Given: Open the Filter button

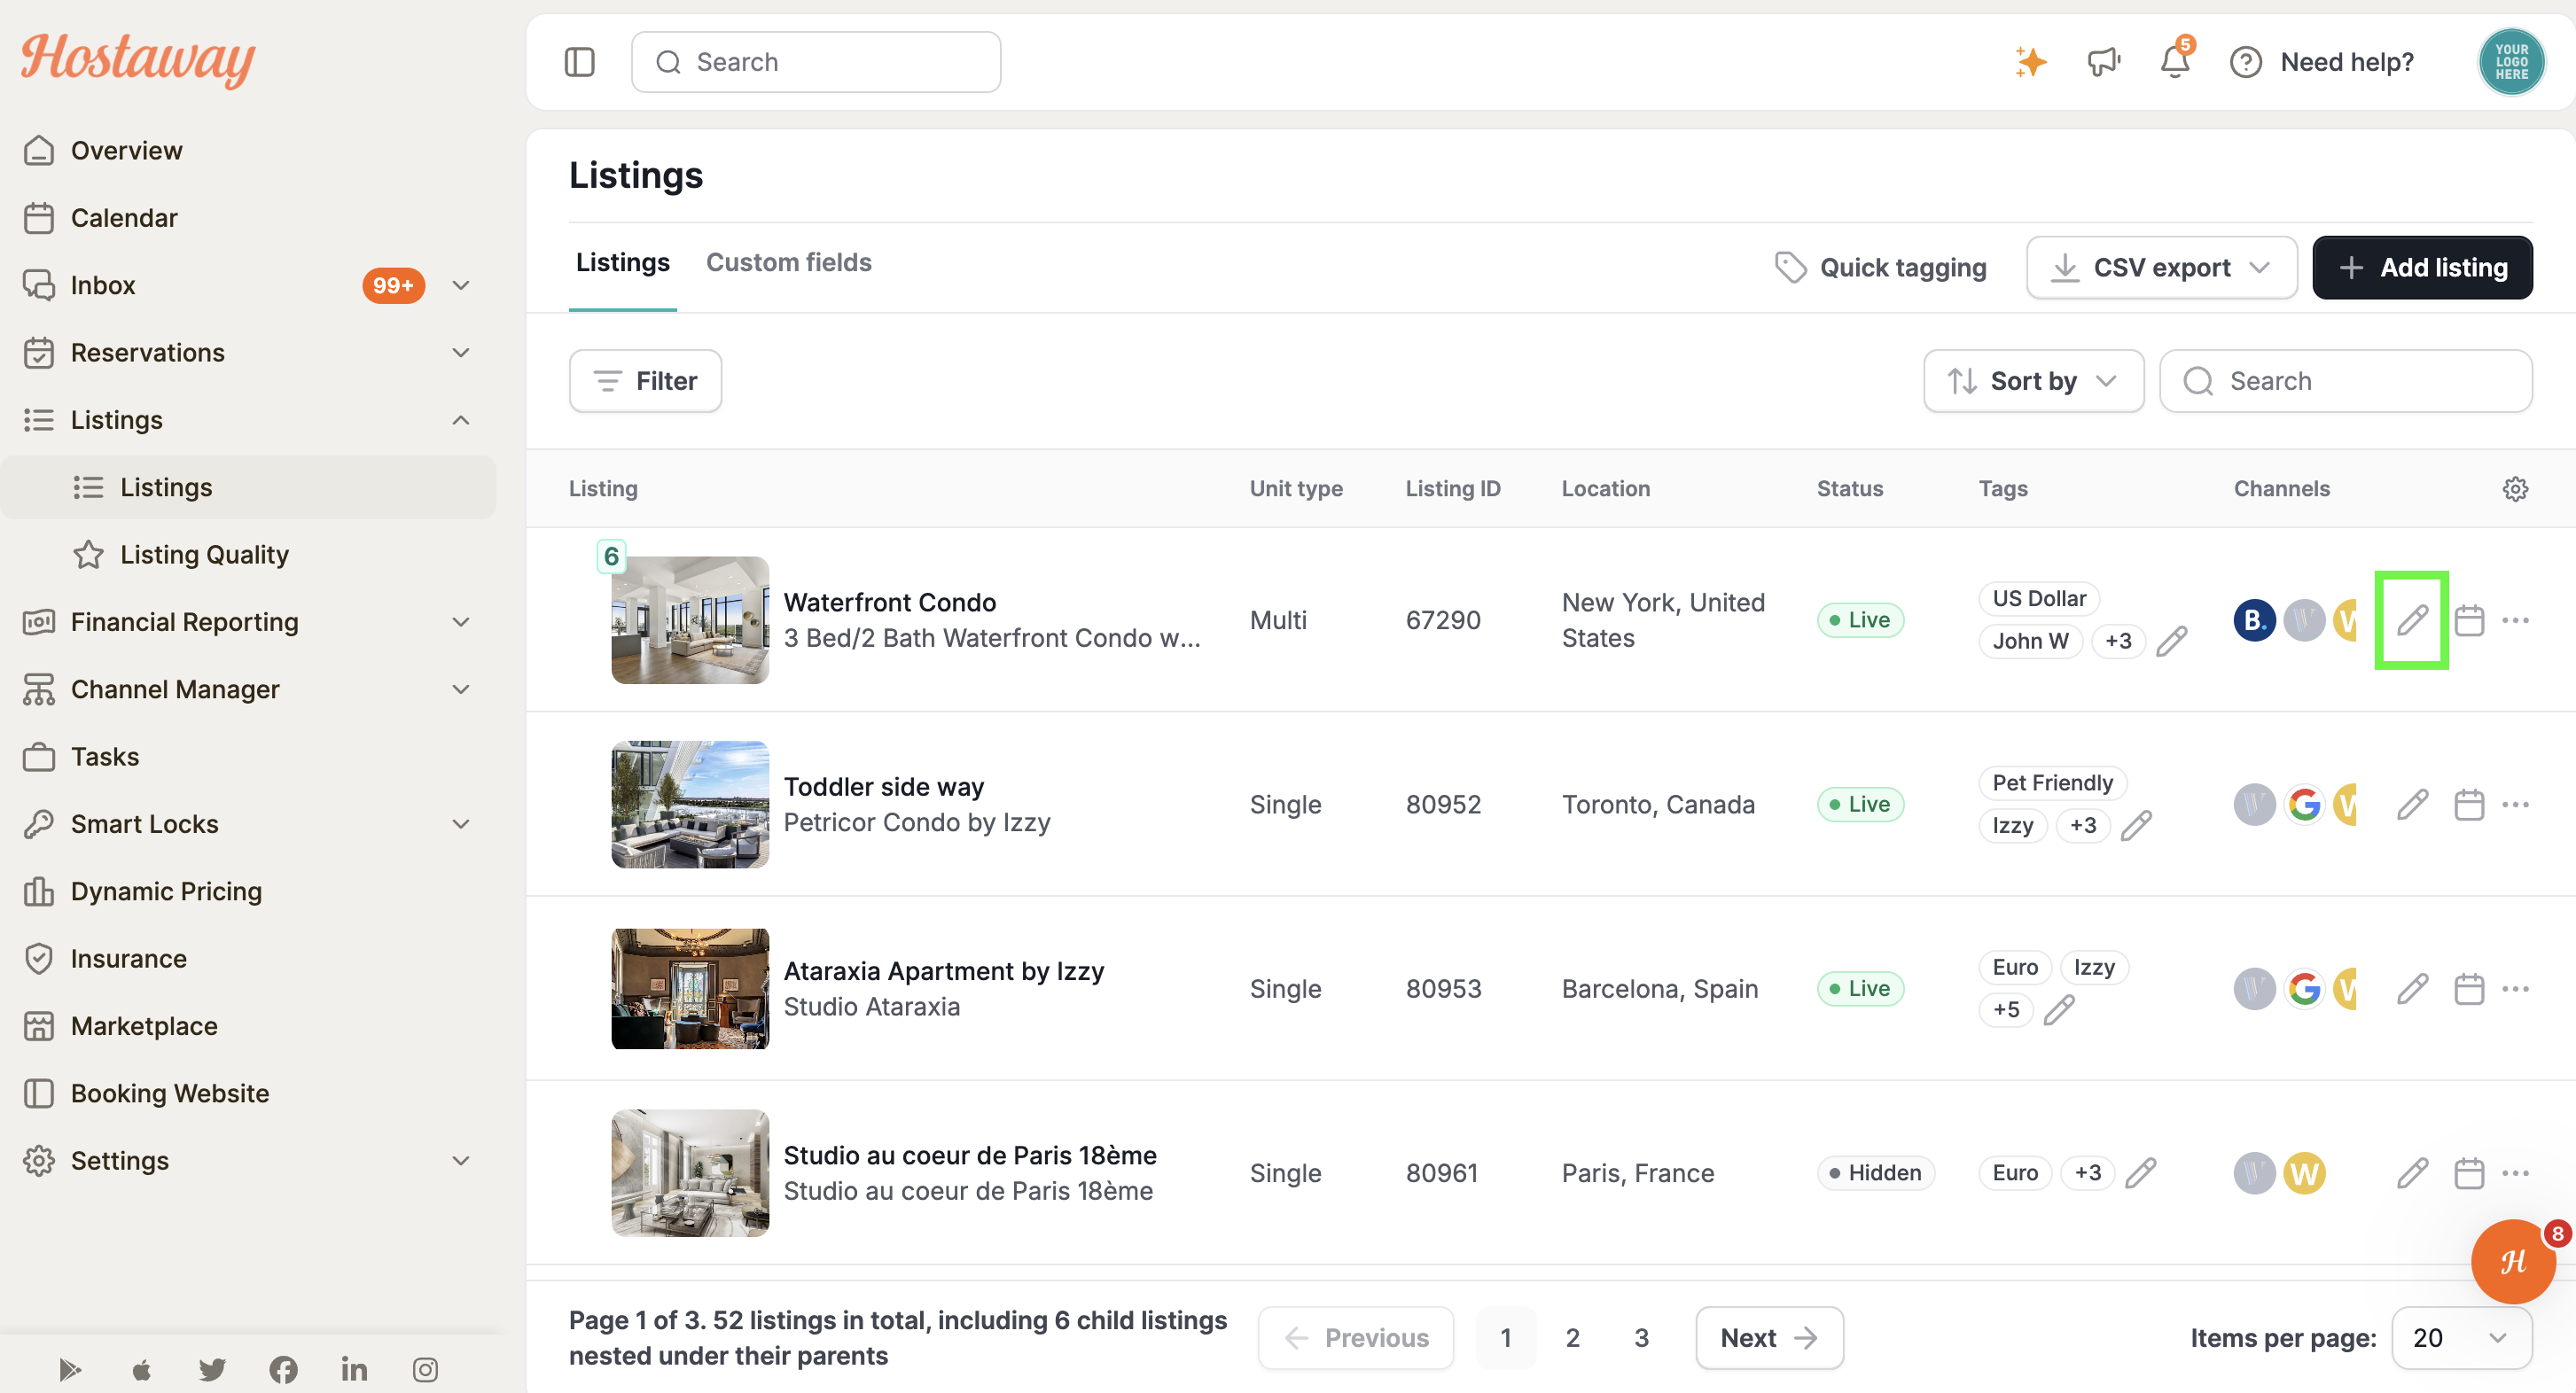Looking at the screenshot, I should 645,381.
